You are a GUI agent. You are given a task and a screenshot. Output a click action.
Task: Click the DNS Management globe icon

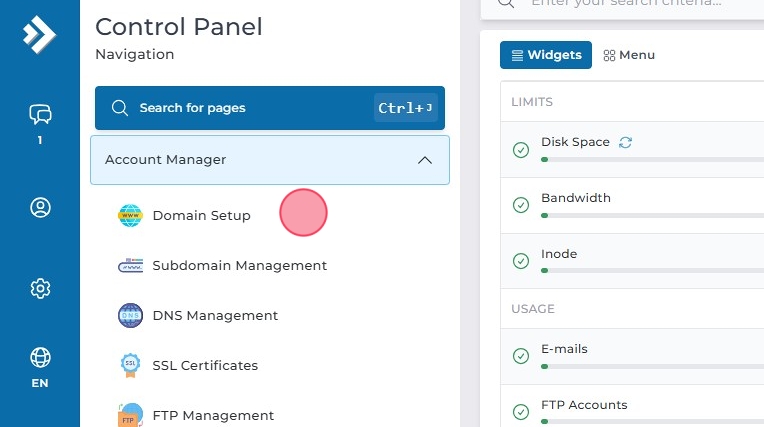coord(131,315)
